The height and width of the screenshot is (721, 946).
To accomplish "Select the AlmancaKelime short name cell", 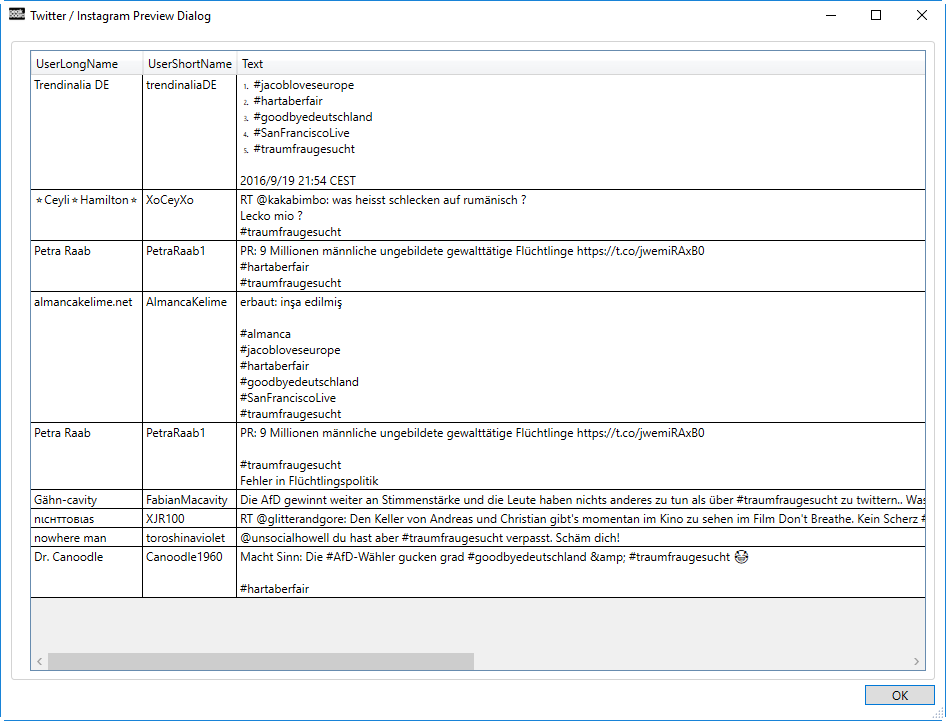I will pos(189,357).
